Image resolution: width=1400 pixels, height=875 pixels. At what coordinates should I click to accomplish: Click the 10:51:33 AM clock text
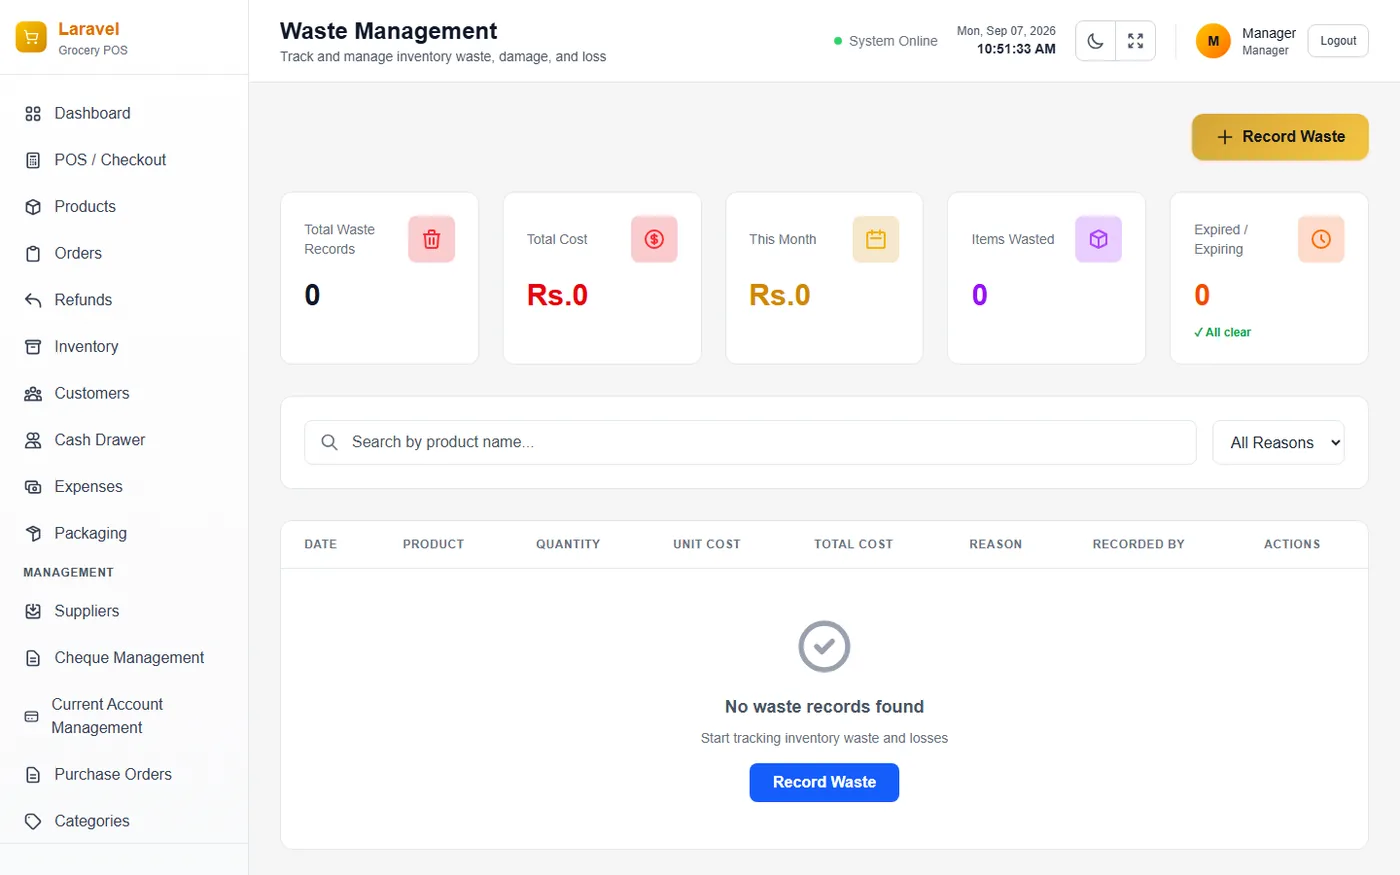[x=1016, y=49]
